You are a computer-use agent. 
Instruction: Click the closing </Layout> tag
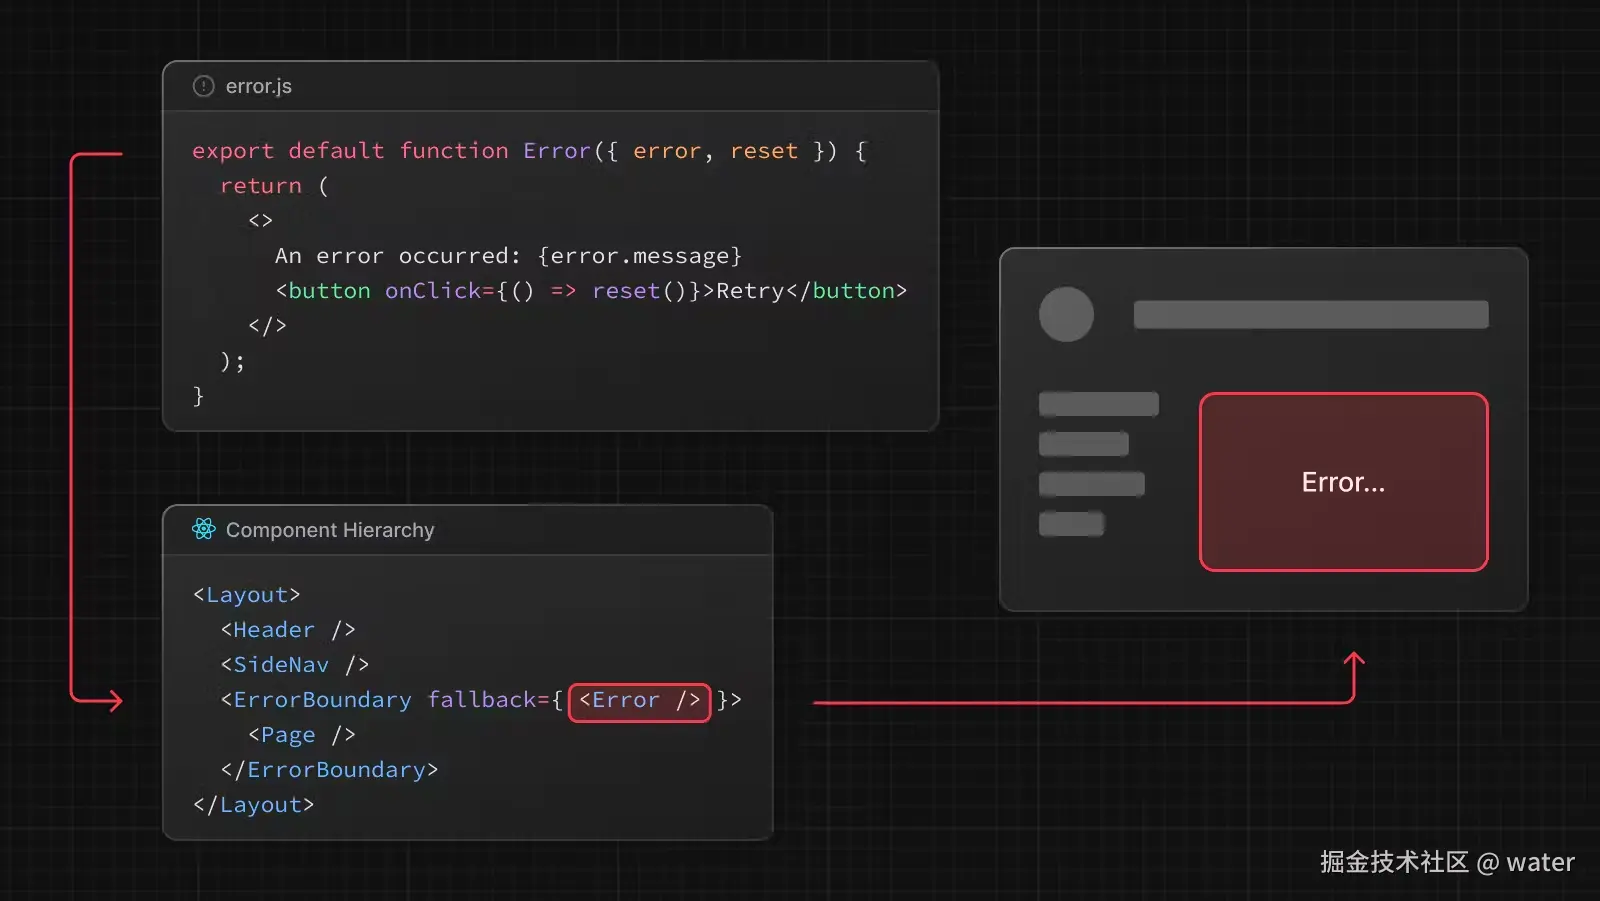pyautogui.click(x=254, y=805)
